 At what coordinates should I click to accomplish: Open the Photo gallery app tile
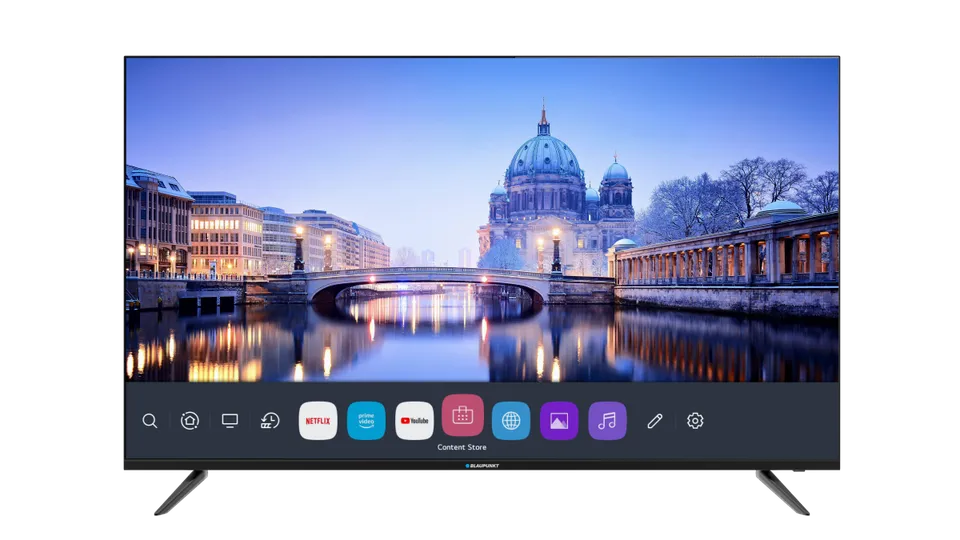pyautogui.click(x=559, y=421)
